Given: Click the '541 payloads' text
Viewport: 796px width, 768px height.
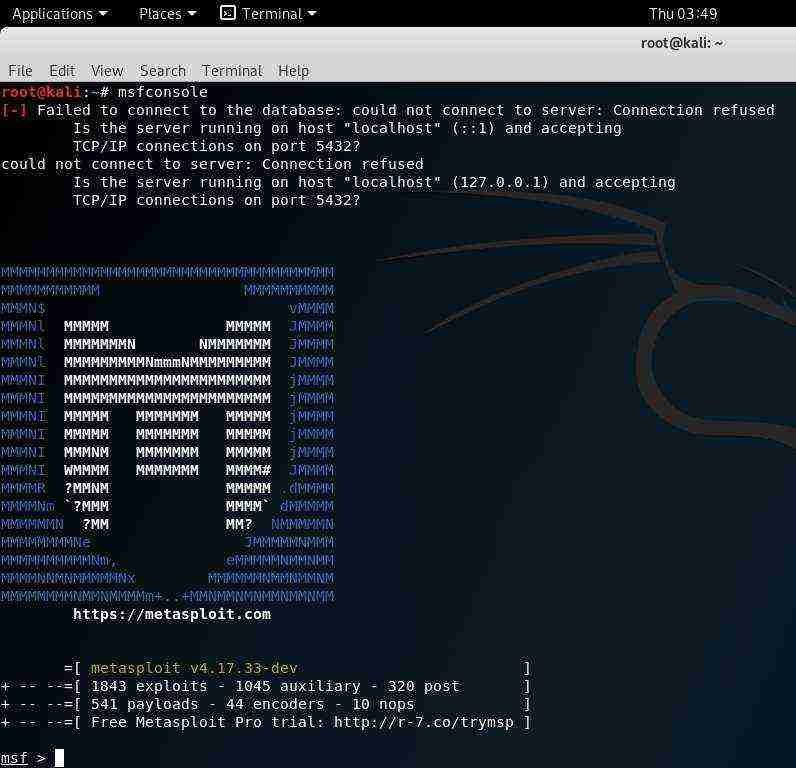Looking at the screenshot, I should coord(145,704).
